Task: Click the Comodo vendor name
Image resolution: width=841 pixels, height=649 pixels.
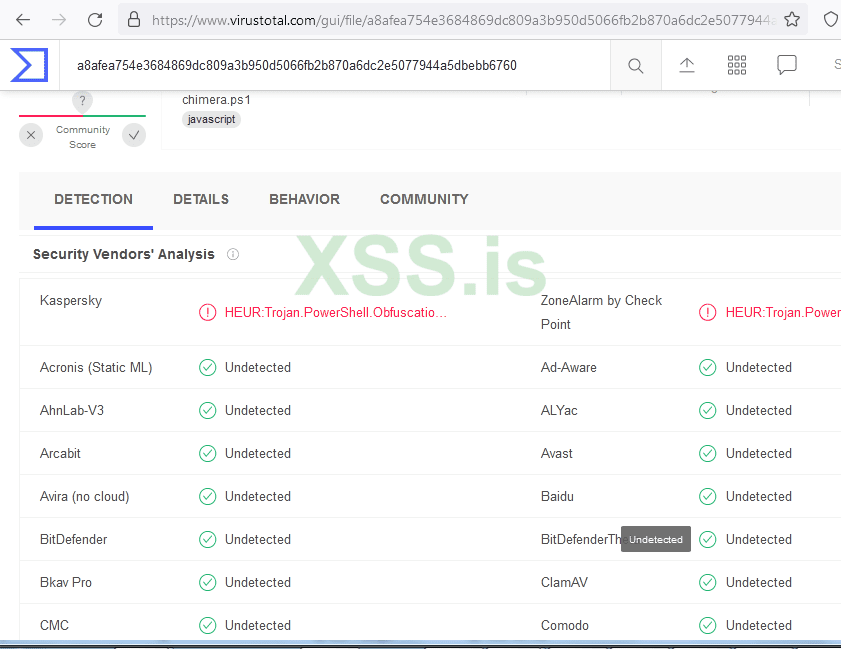Action: click(565, 625)
